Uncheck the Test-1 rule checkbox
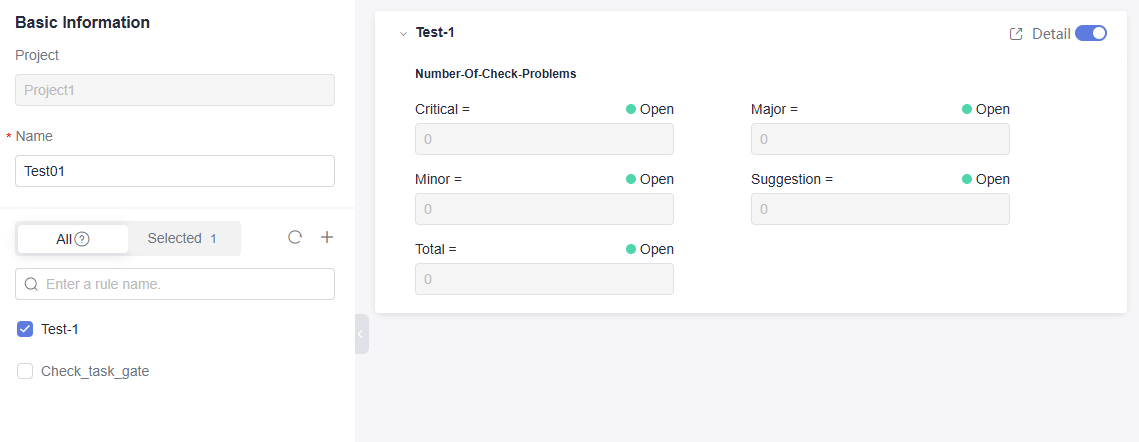The image size is (1139, 442). click(25, 329)
